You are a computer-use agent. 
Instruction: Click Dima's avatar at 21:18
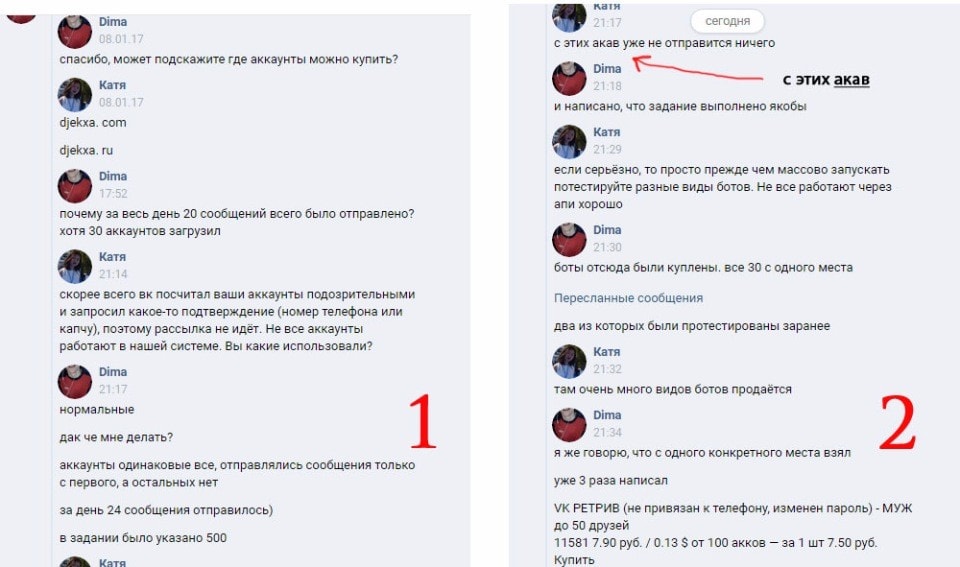pyautogui.click(x=569, y=78)
